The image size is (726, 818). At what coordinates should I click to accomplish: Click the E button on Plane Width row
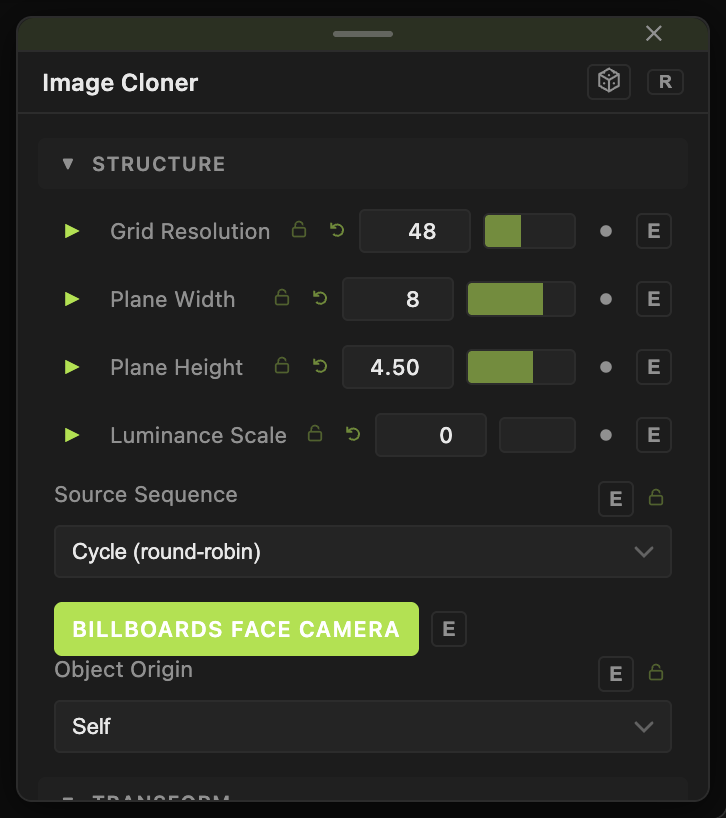pos(654,299)
